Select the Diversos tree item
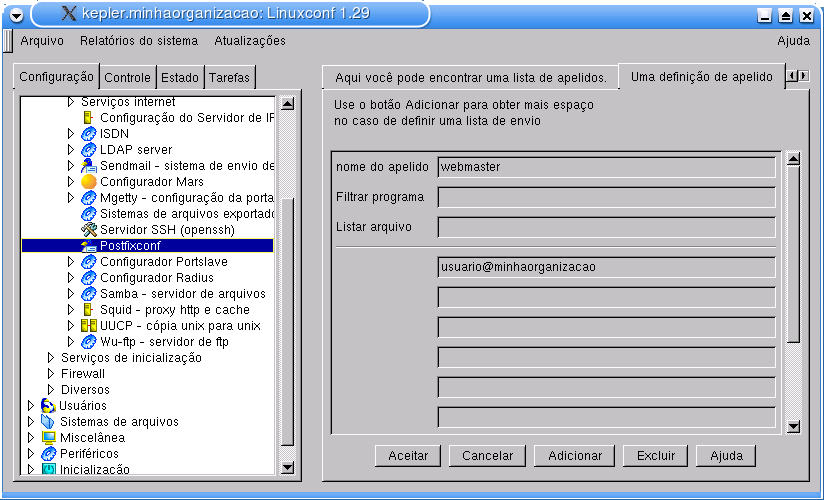This screenshot has width=824, height=500. point(85,390)
